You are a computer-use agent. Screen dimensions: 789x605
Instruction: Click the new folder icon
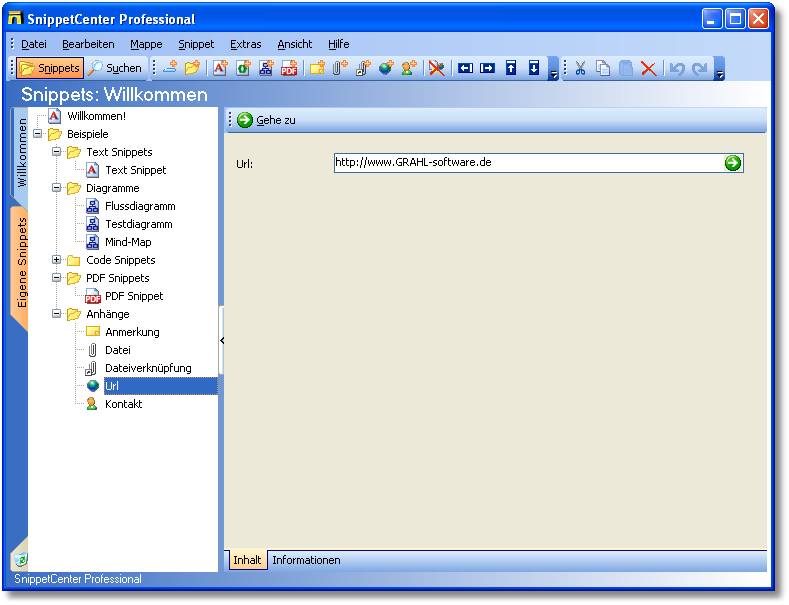coord(193,67)
